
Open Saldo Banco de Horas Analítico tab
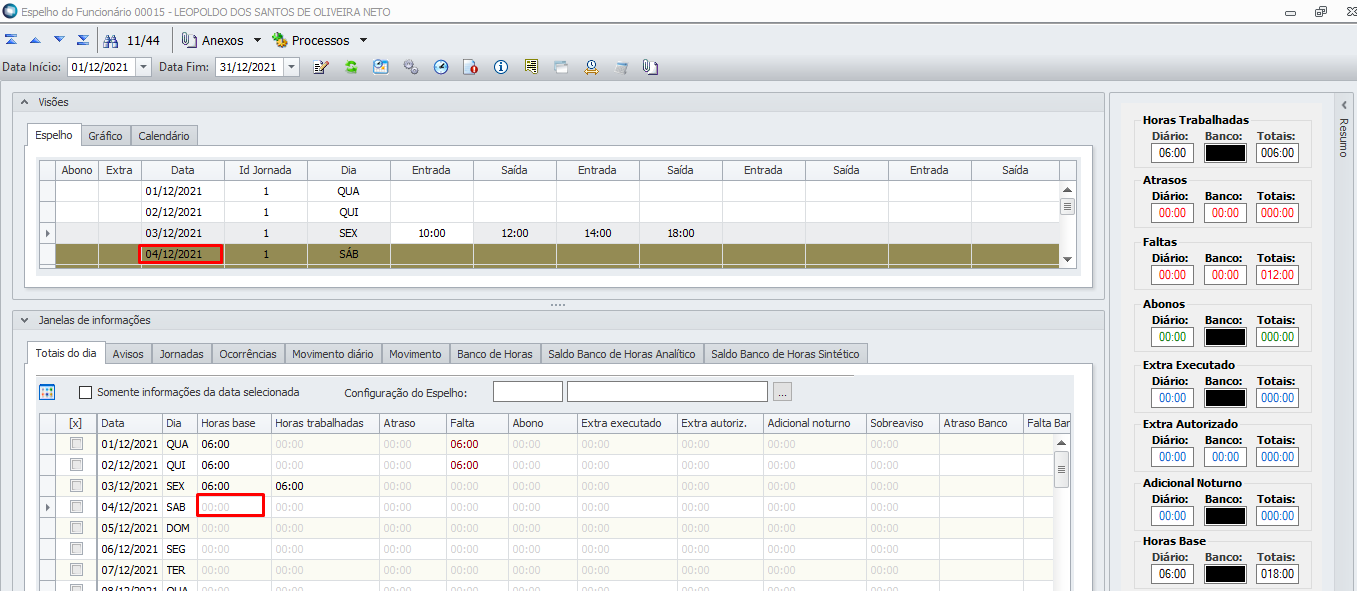pos(621,354)
